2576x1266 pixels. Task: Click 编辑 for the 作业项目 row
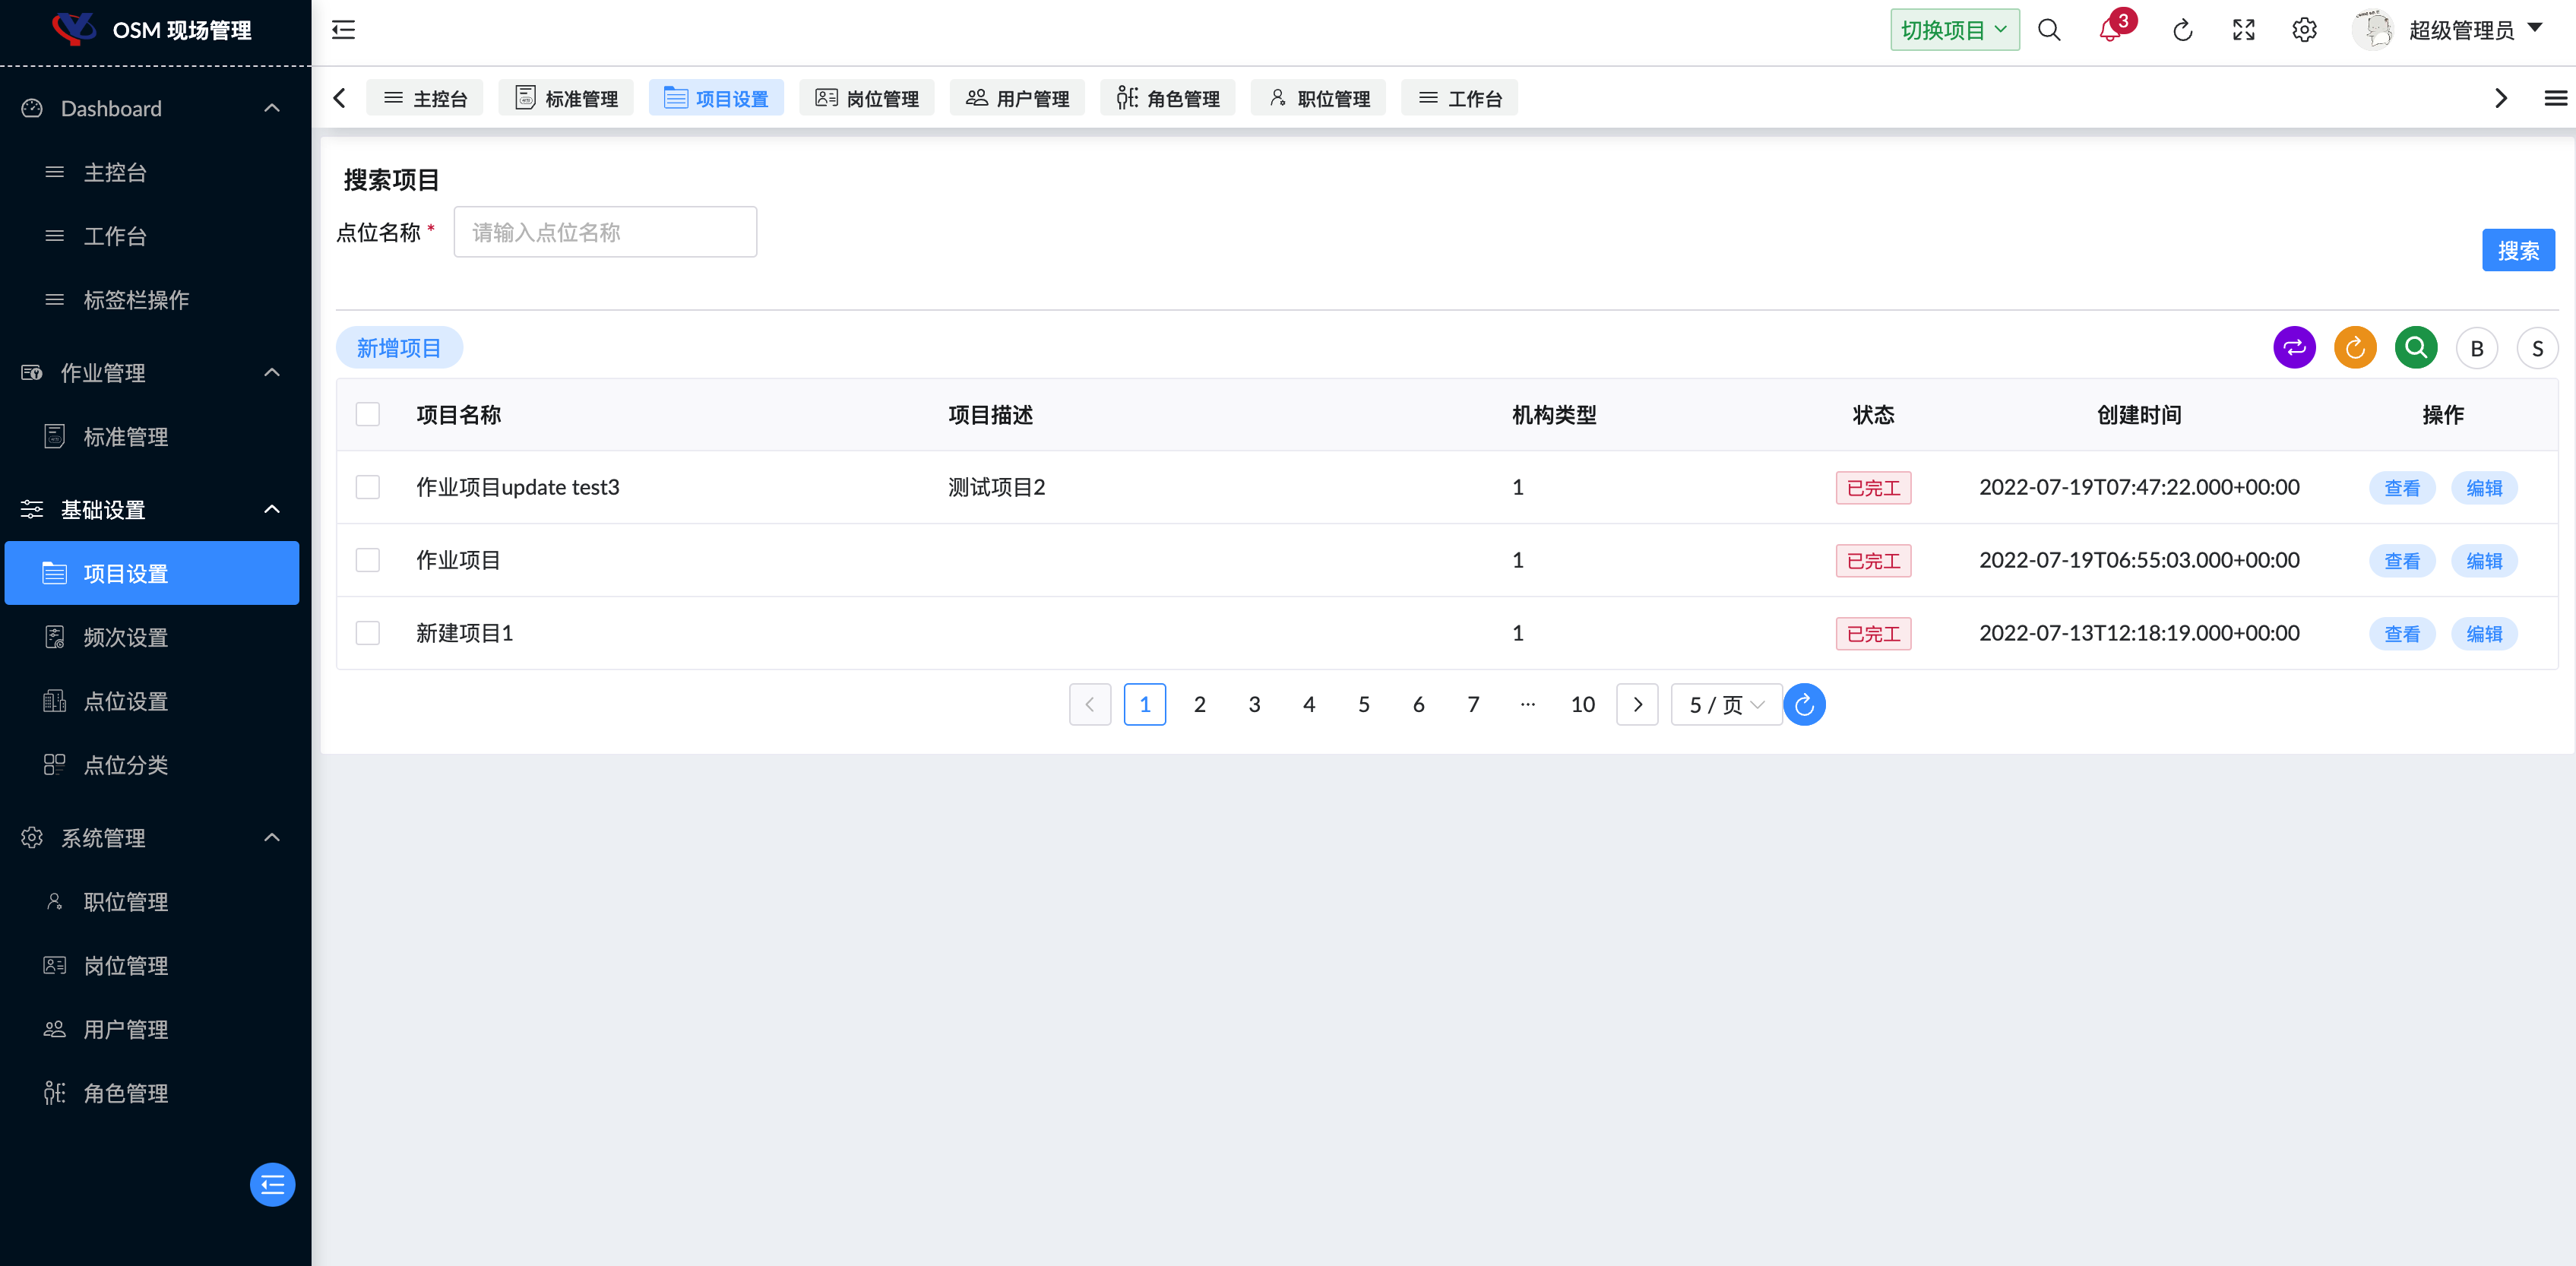[2484, 561]
